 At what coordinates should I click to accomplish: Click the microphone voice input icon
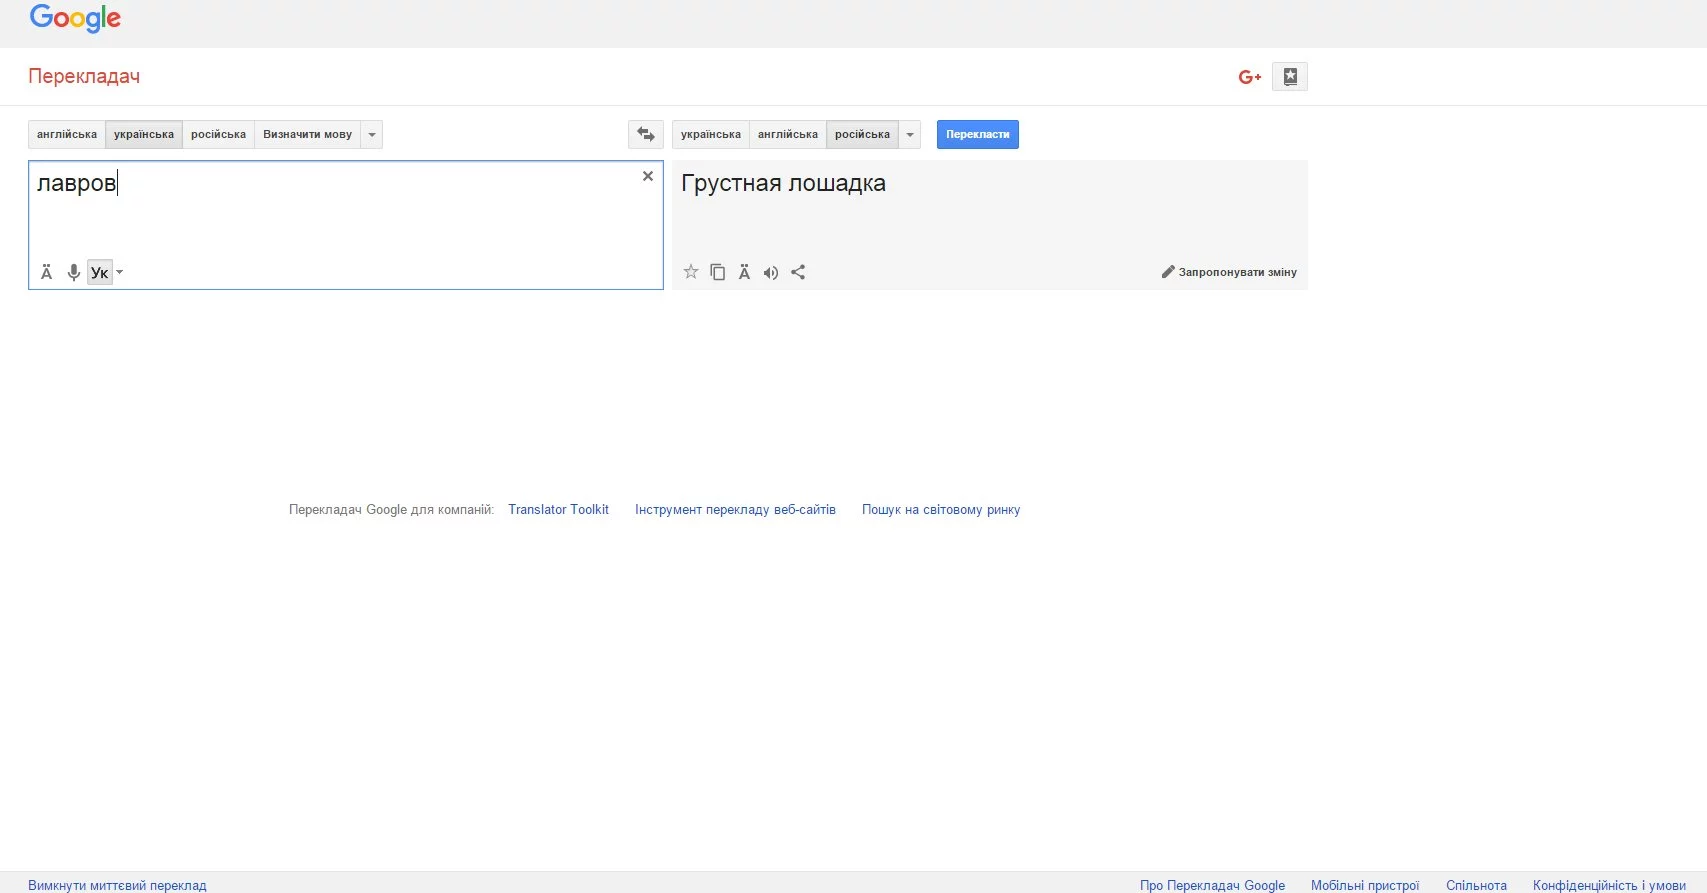(73, 272)
